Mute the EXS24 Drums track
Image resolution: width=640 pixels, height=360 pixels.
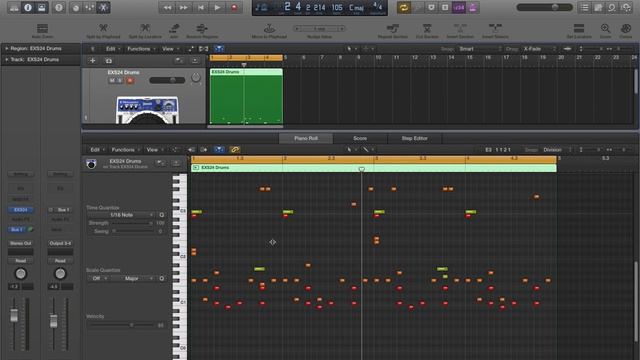point(112,80)
